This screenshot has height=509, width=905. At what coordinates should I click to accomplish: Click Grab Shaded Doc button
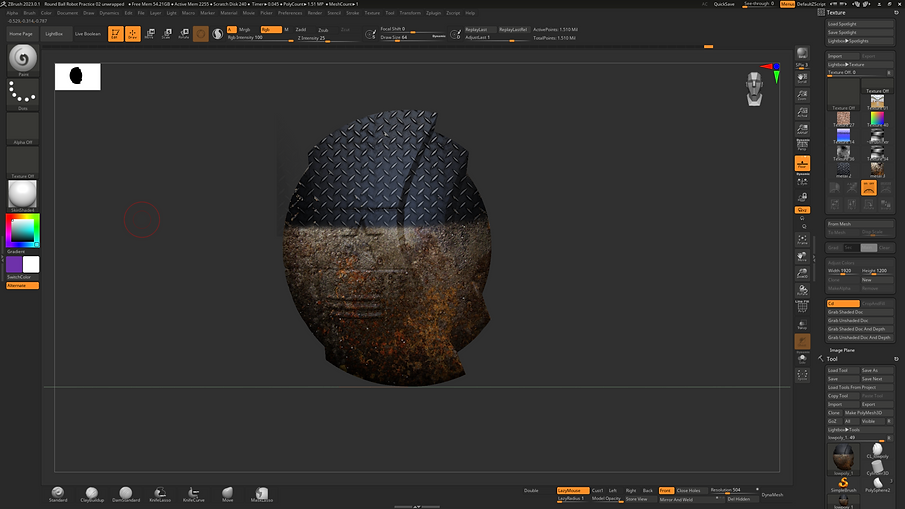(859, 312)
